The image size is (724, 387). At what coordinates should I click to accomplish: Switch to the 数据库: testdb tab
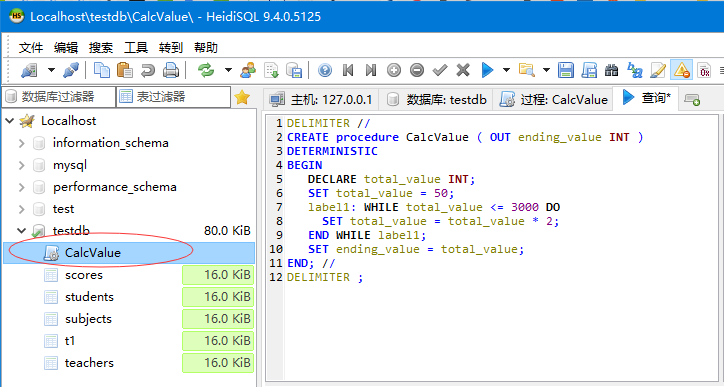point(437,99)
